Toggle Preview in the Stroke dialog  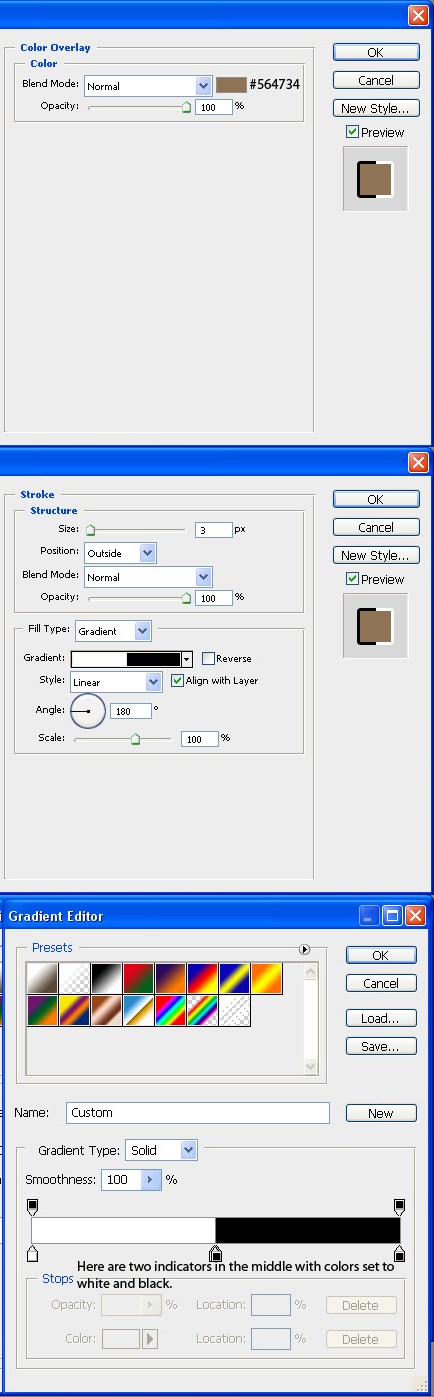[352, 579]
